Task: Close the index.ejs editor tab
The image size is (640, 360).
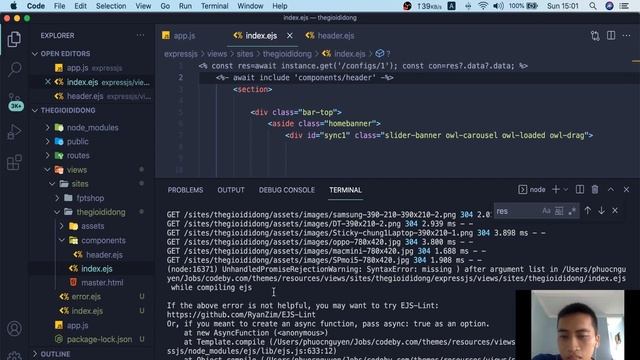Action: (x=289, y=36)
